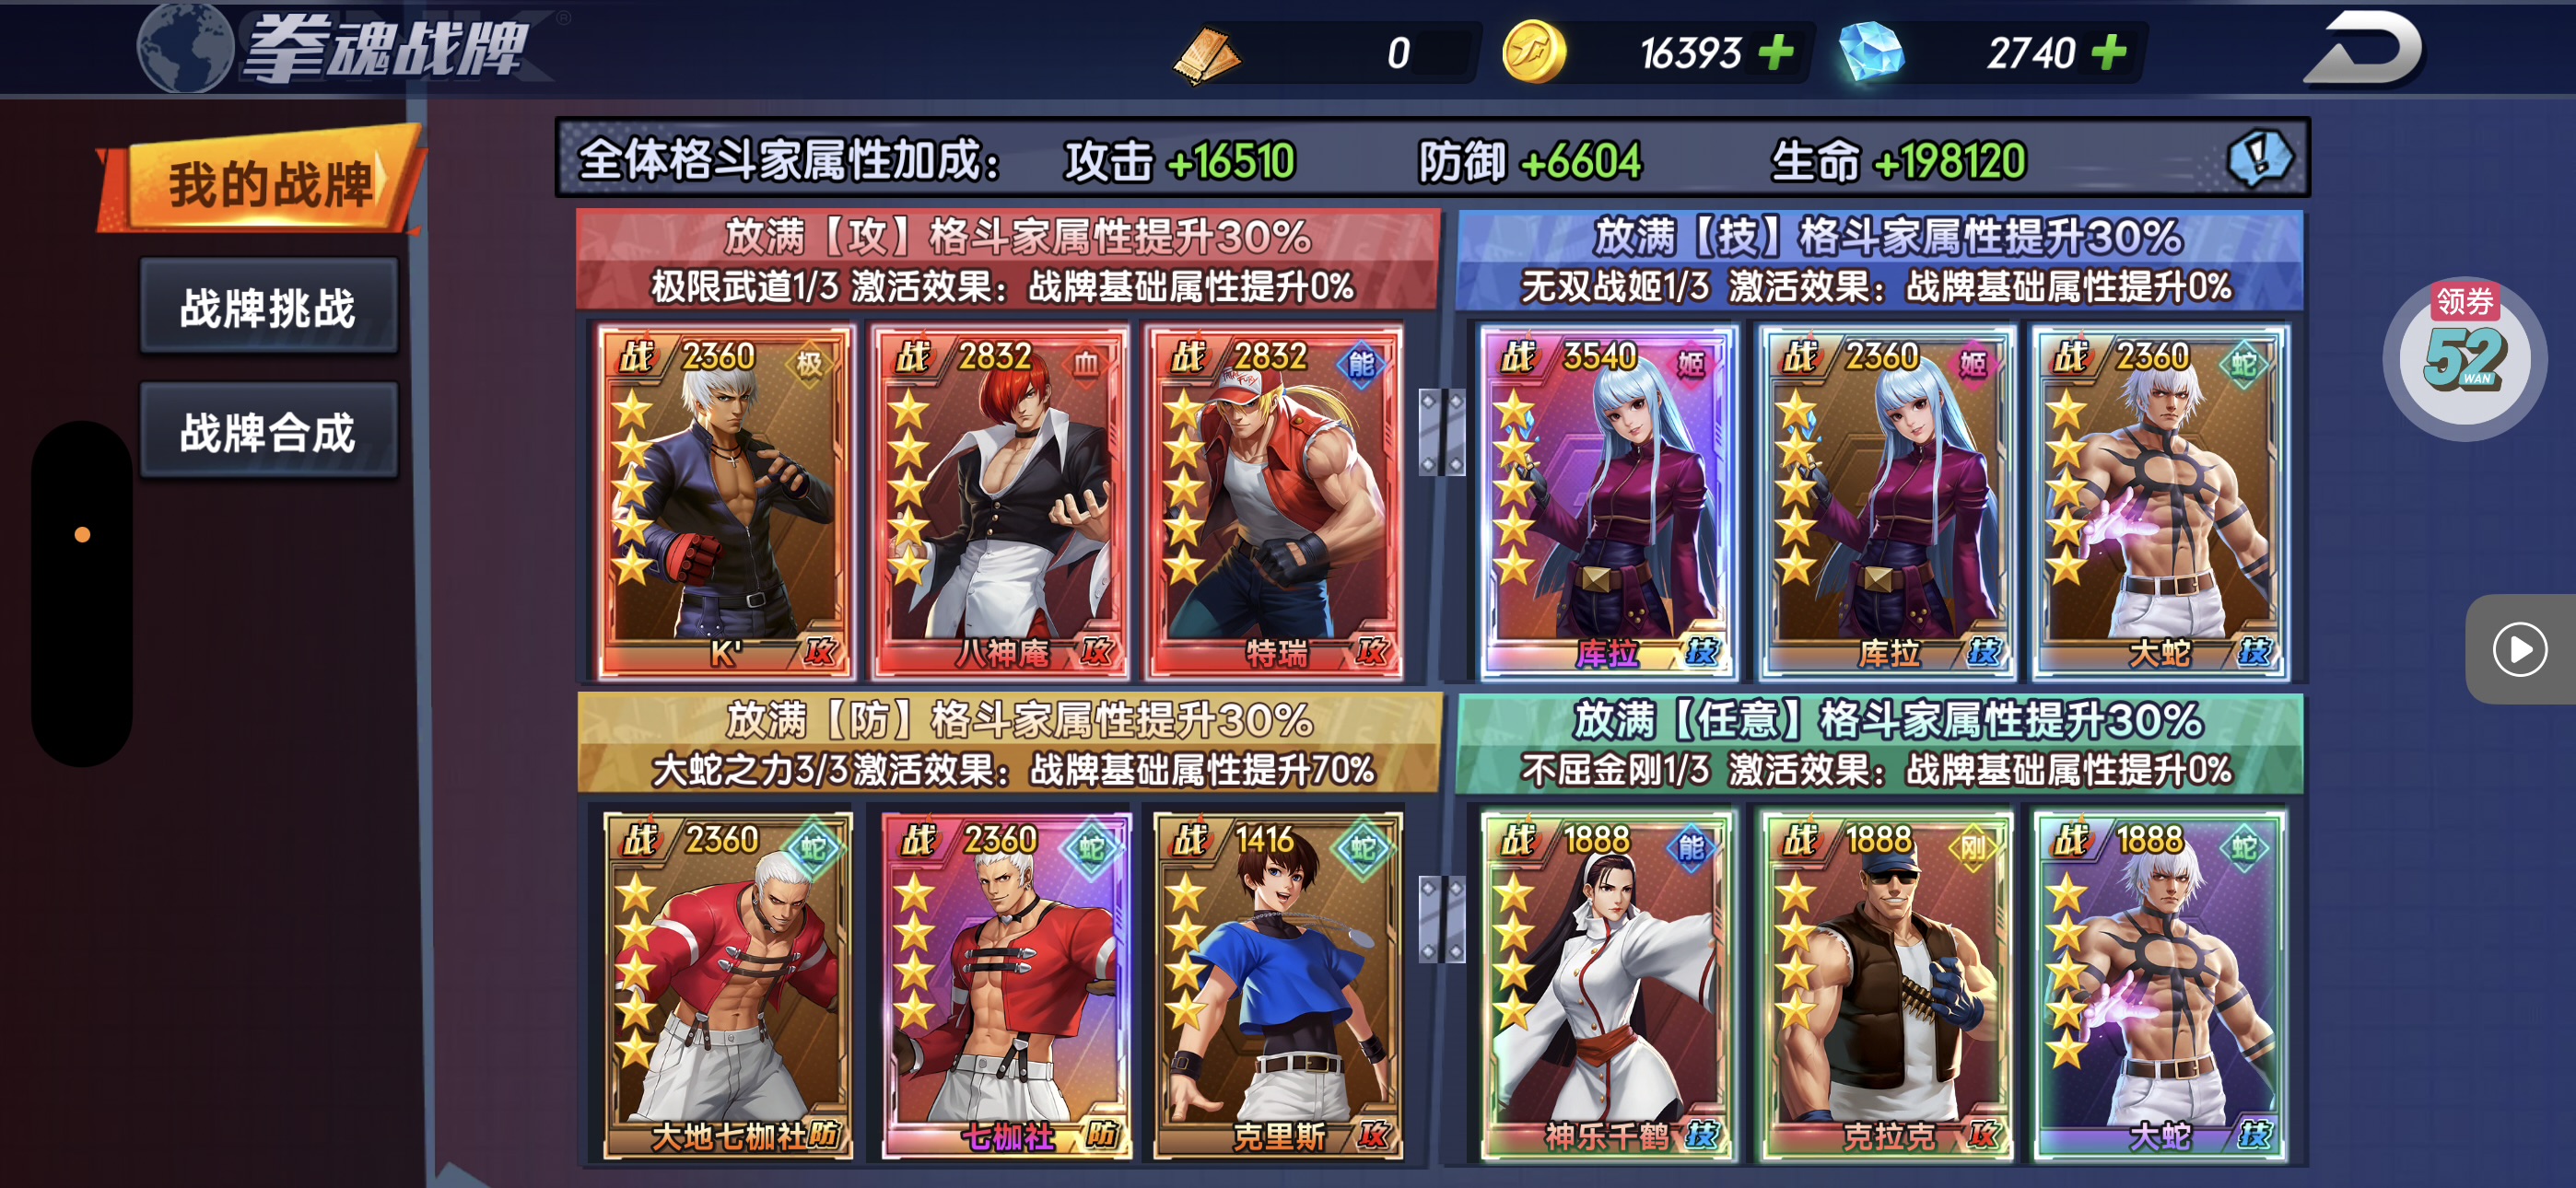2576x1188 pixels.
Task: Expand the side play-arrow panel
Action: click(x=2521, y=650)
